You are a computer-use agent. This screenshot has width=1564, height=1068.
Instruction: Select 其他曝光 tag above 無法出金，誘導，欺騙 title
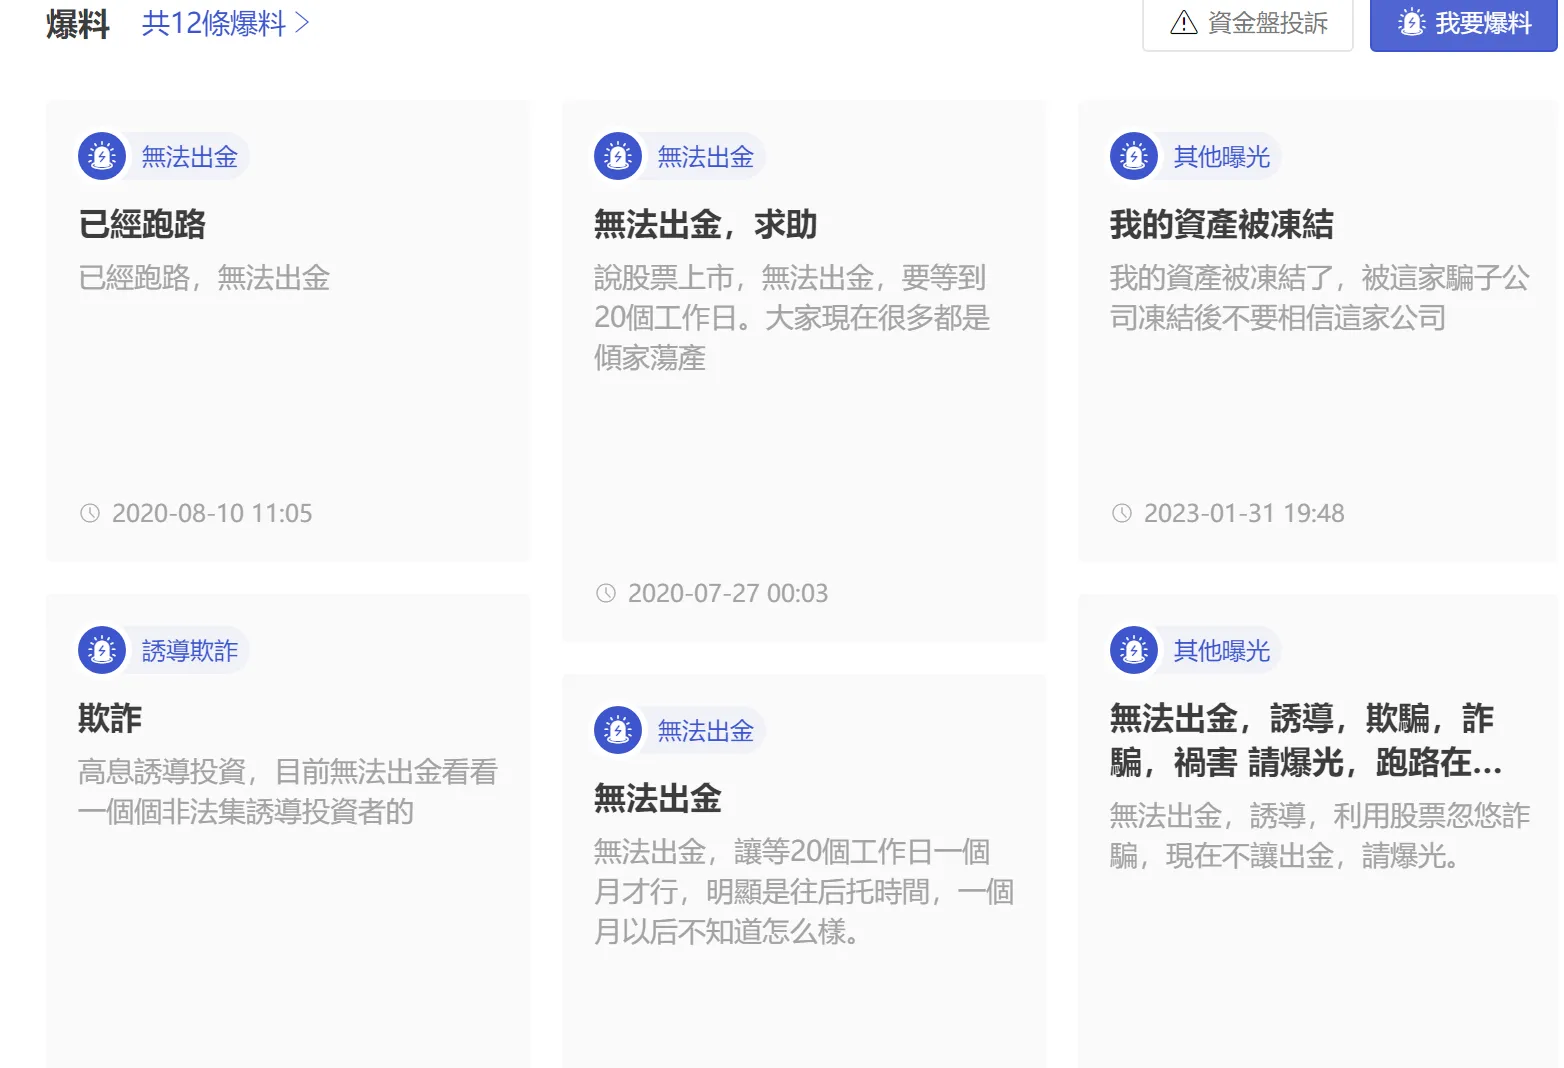(x=1221, y=651)
